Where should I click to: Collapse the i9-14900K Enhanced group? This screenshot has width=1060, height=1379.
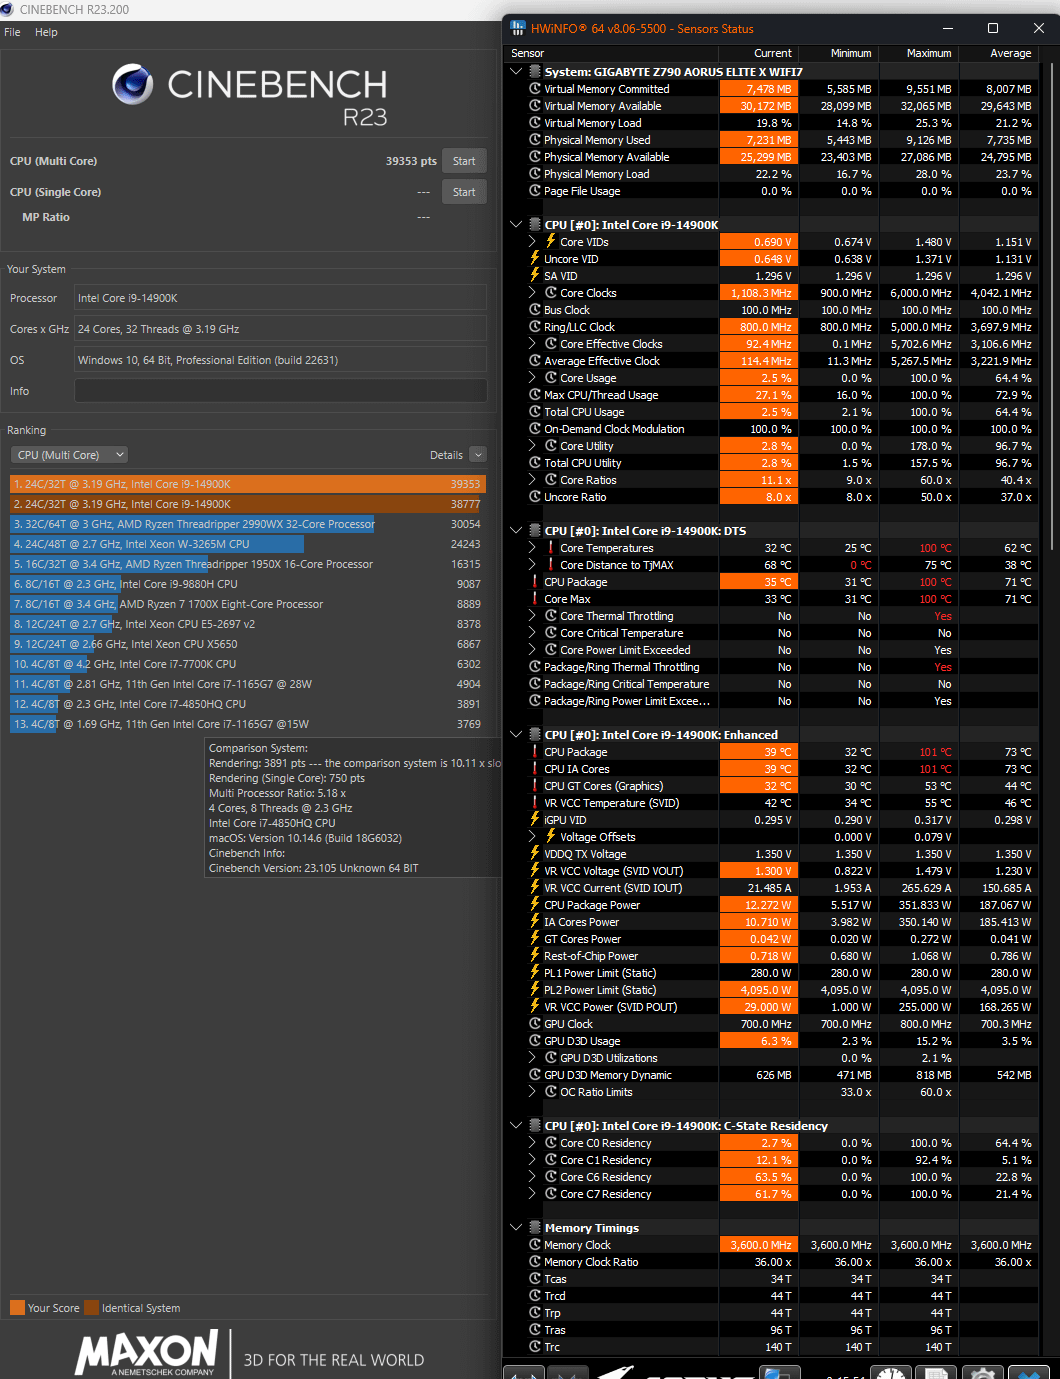516,735
